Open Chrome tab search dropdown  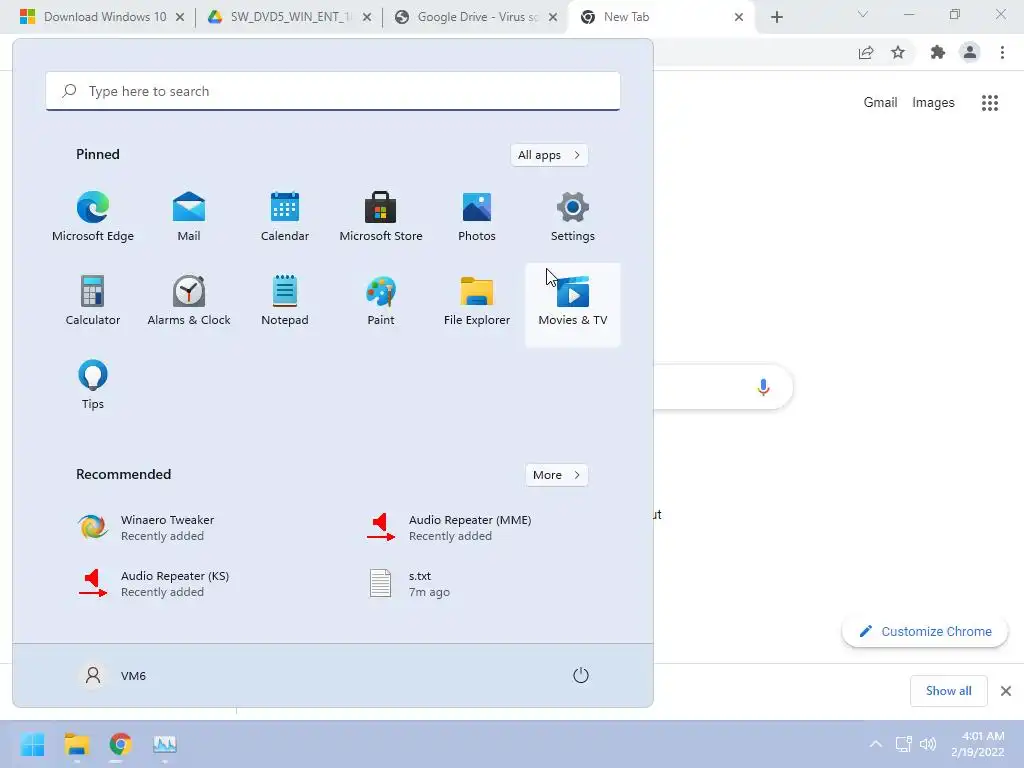(x=863, y=14)
